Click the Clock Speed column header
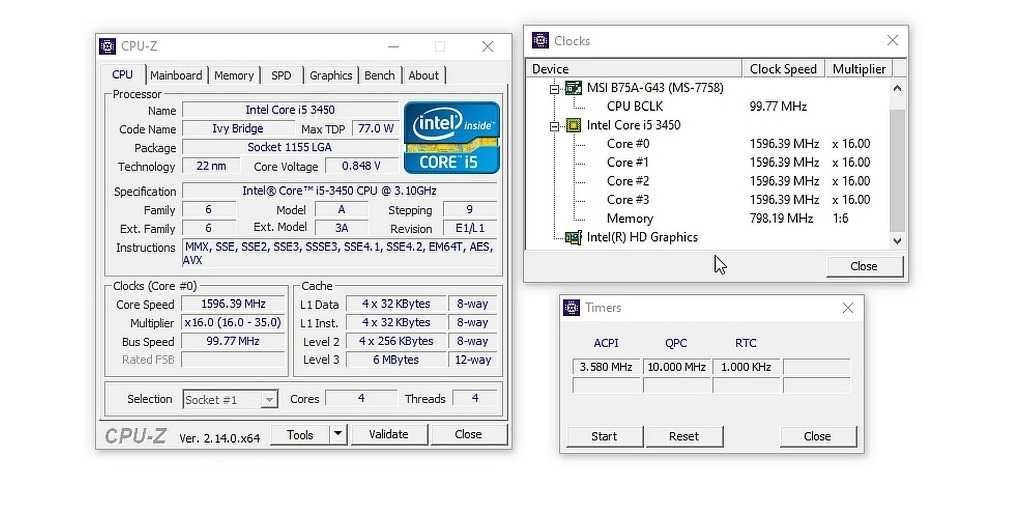 (x=783, y=69)
